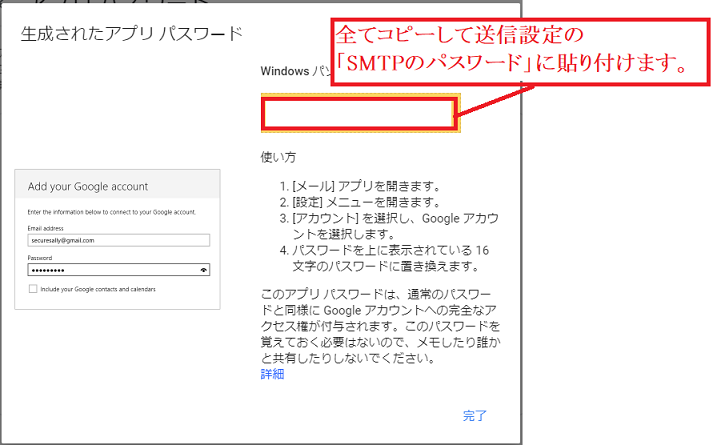Toggle the password reveal eye icon
Screen dimensions: 717x445
coord(203,270)
